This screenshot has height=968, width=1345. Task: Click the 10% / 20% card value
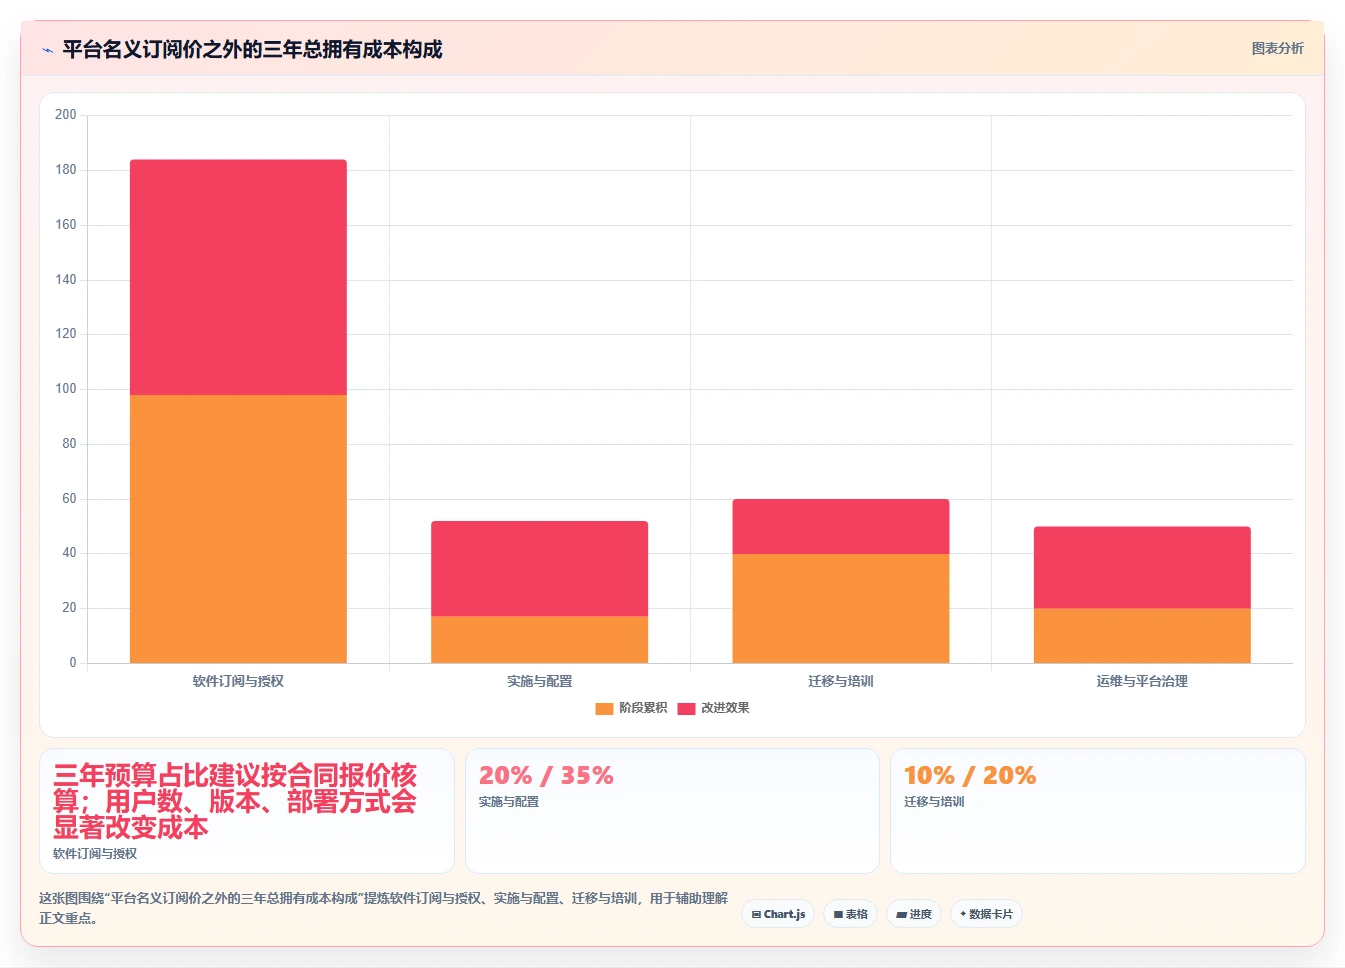pos(970,776)
